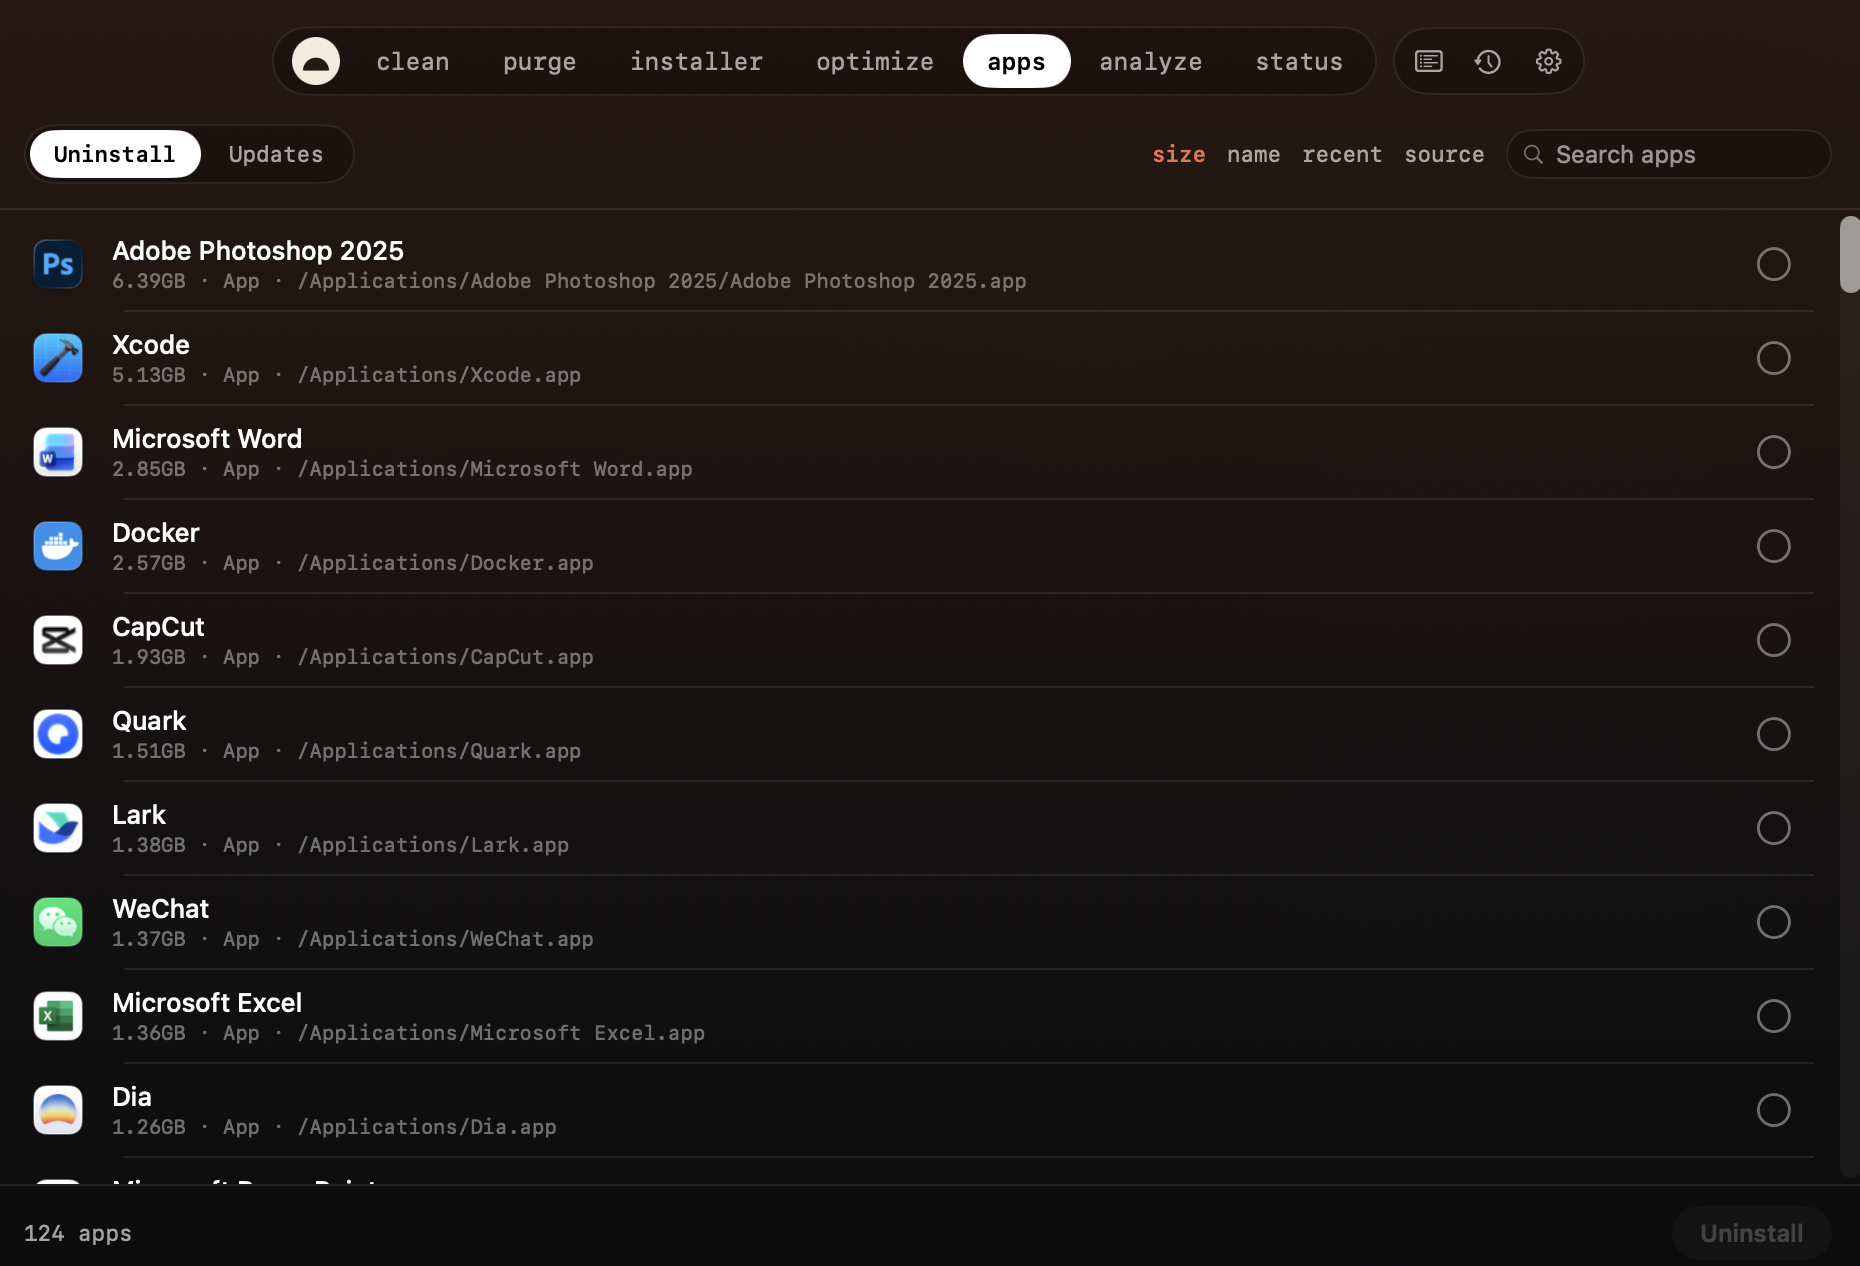
Task: Click the Dia app name
Action: 132,1096
